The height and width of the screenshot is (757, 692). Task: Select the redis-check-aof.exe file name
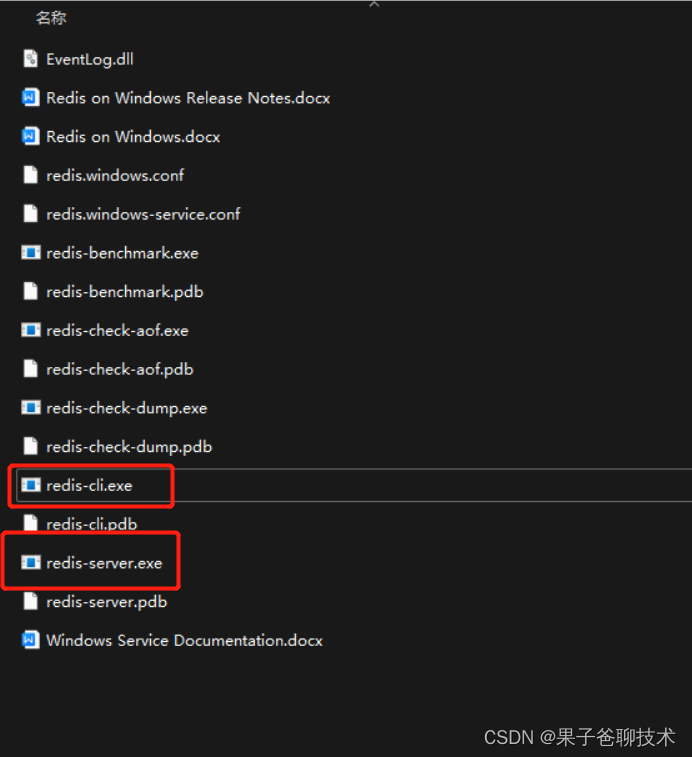click(117, 331)
